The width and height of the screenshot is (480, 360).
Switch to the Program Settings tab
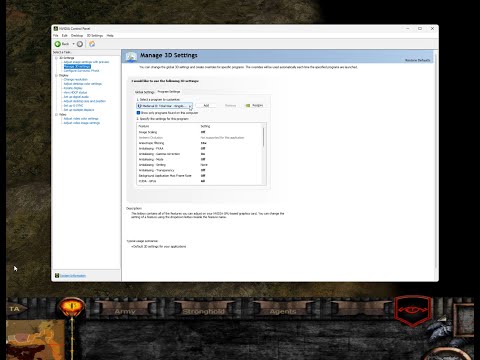tap(169, 92)
